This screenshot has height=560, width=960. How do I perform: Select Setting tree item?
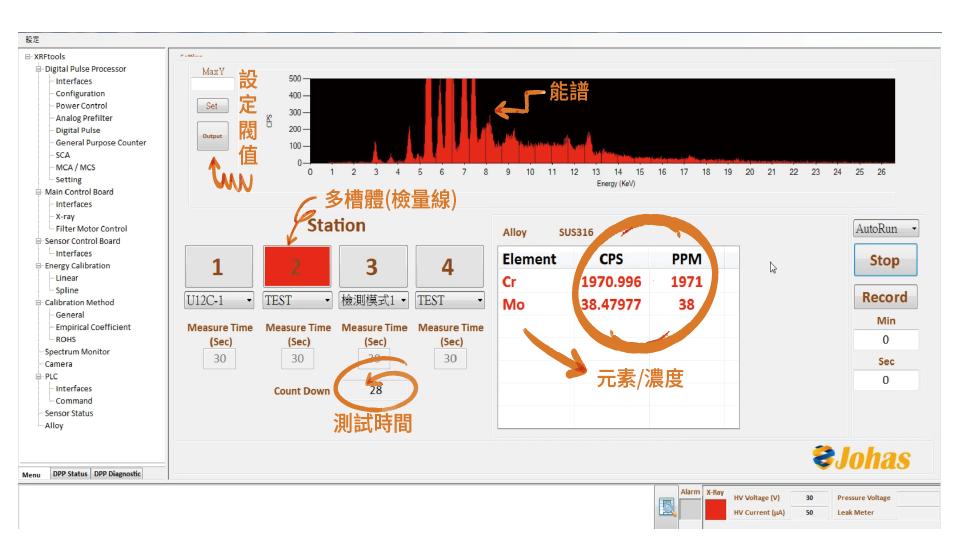tap(69, 179)
